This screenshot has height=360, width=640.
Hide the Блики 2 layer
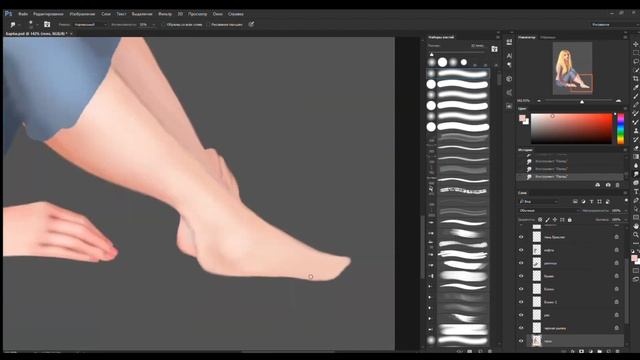coord(521,302)
